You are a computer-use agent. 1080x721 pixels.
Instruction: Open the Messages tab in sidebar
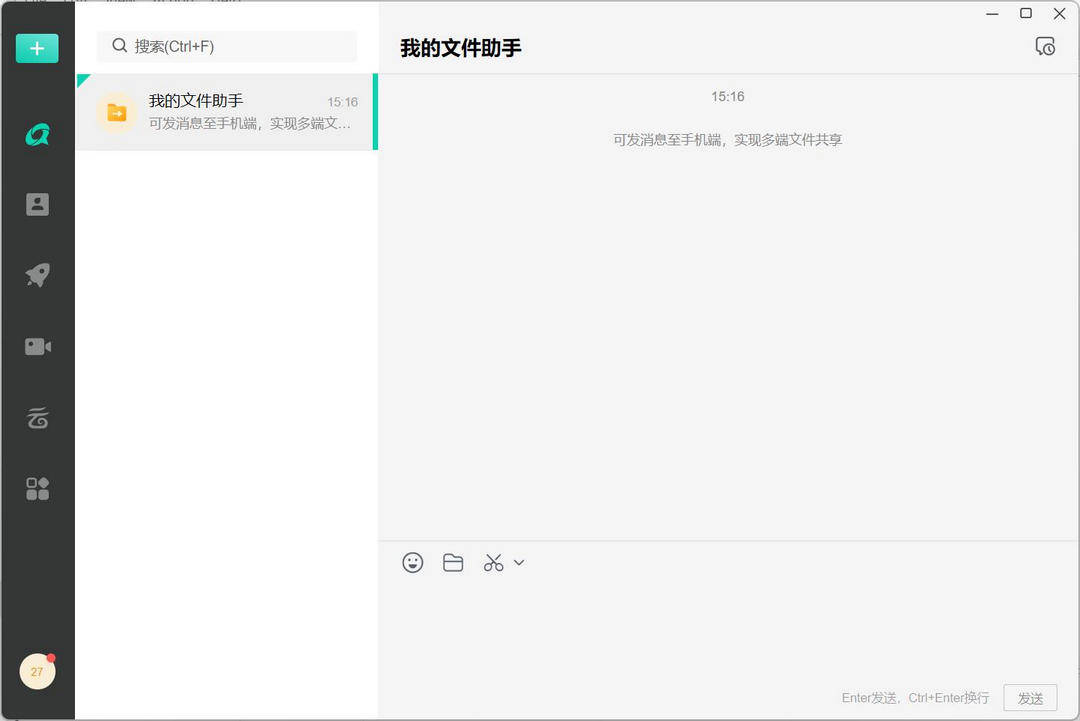point(37,134)
